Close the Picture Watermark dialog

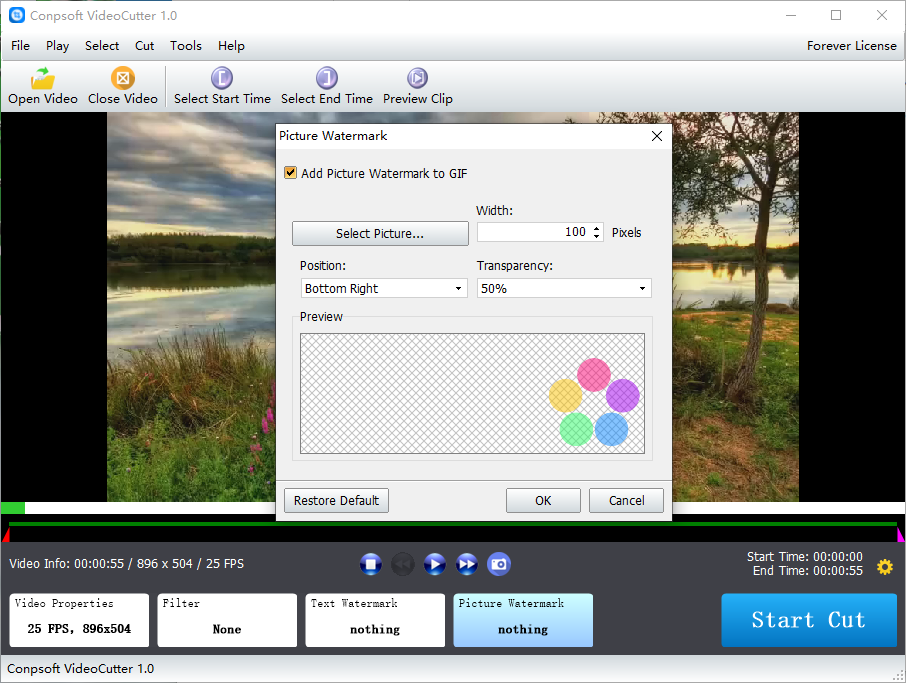click(x=657, y=136)
